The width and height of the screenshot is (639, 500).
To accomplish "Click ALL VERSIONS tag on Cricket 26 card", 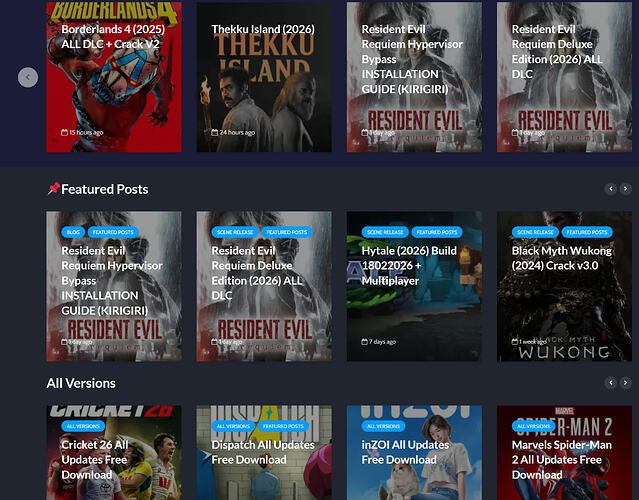I will click(83, 426).
